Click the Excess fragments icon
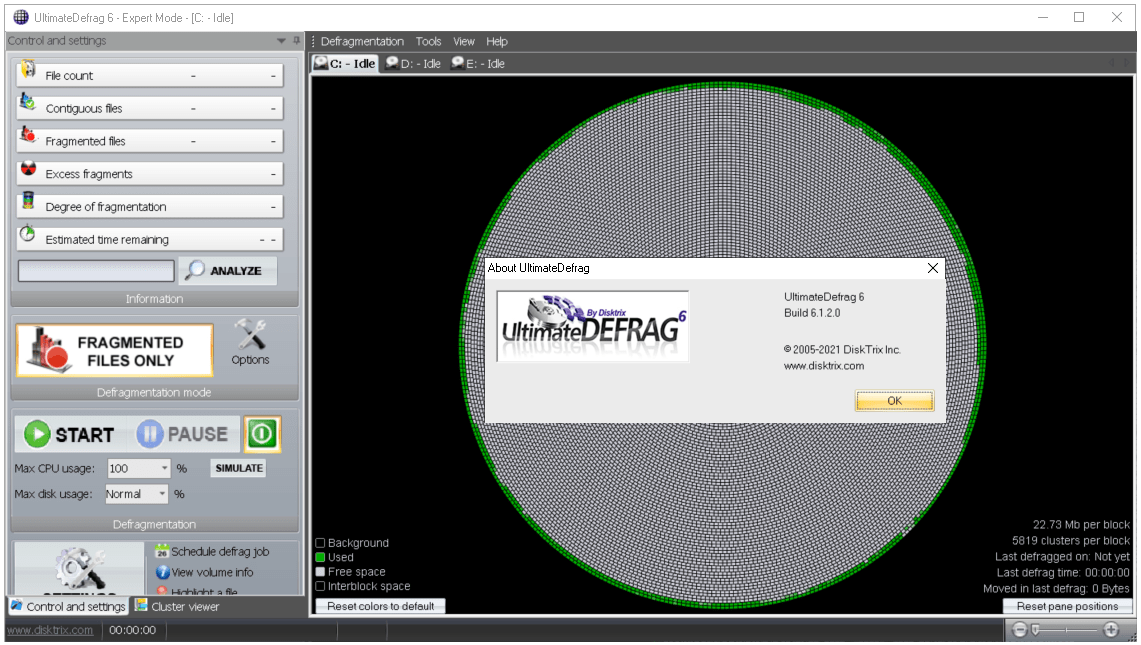This screenshot has width=1141, height=645. pyautogui.click(x=28, y=169)
